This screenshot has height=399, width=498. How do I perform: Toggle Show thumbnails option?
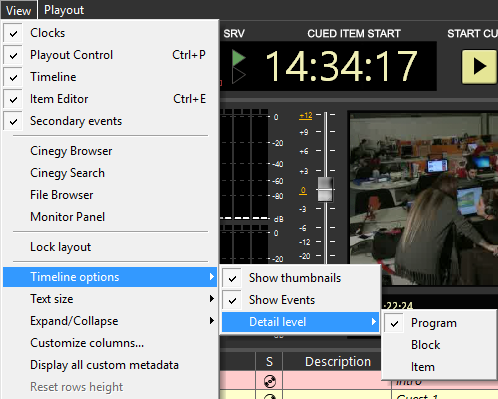tap(300, 278)
